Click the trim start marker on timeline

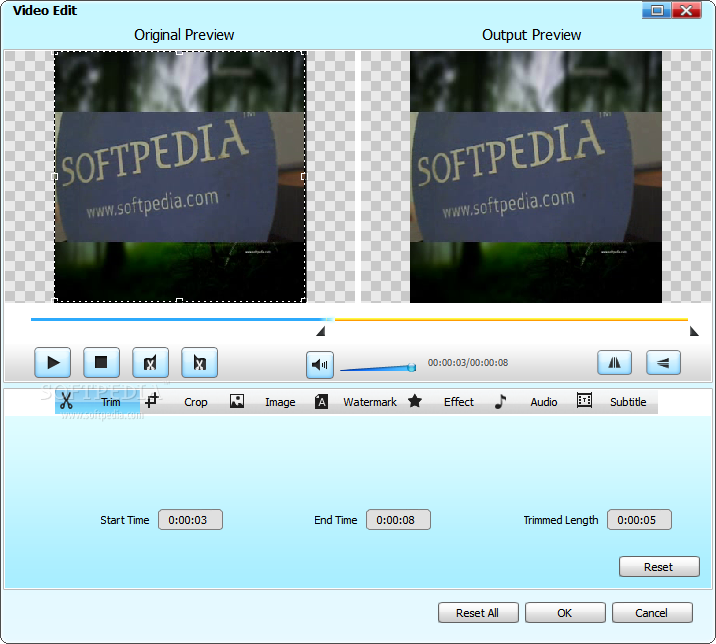[x=321, y=331]
